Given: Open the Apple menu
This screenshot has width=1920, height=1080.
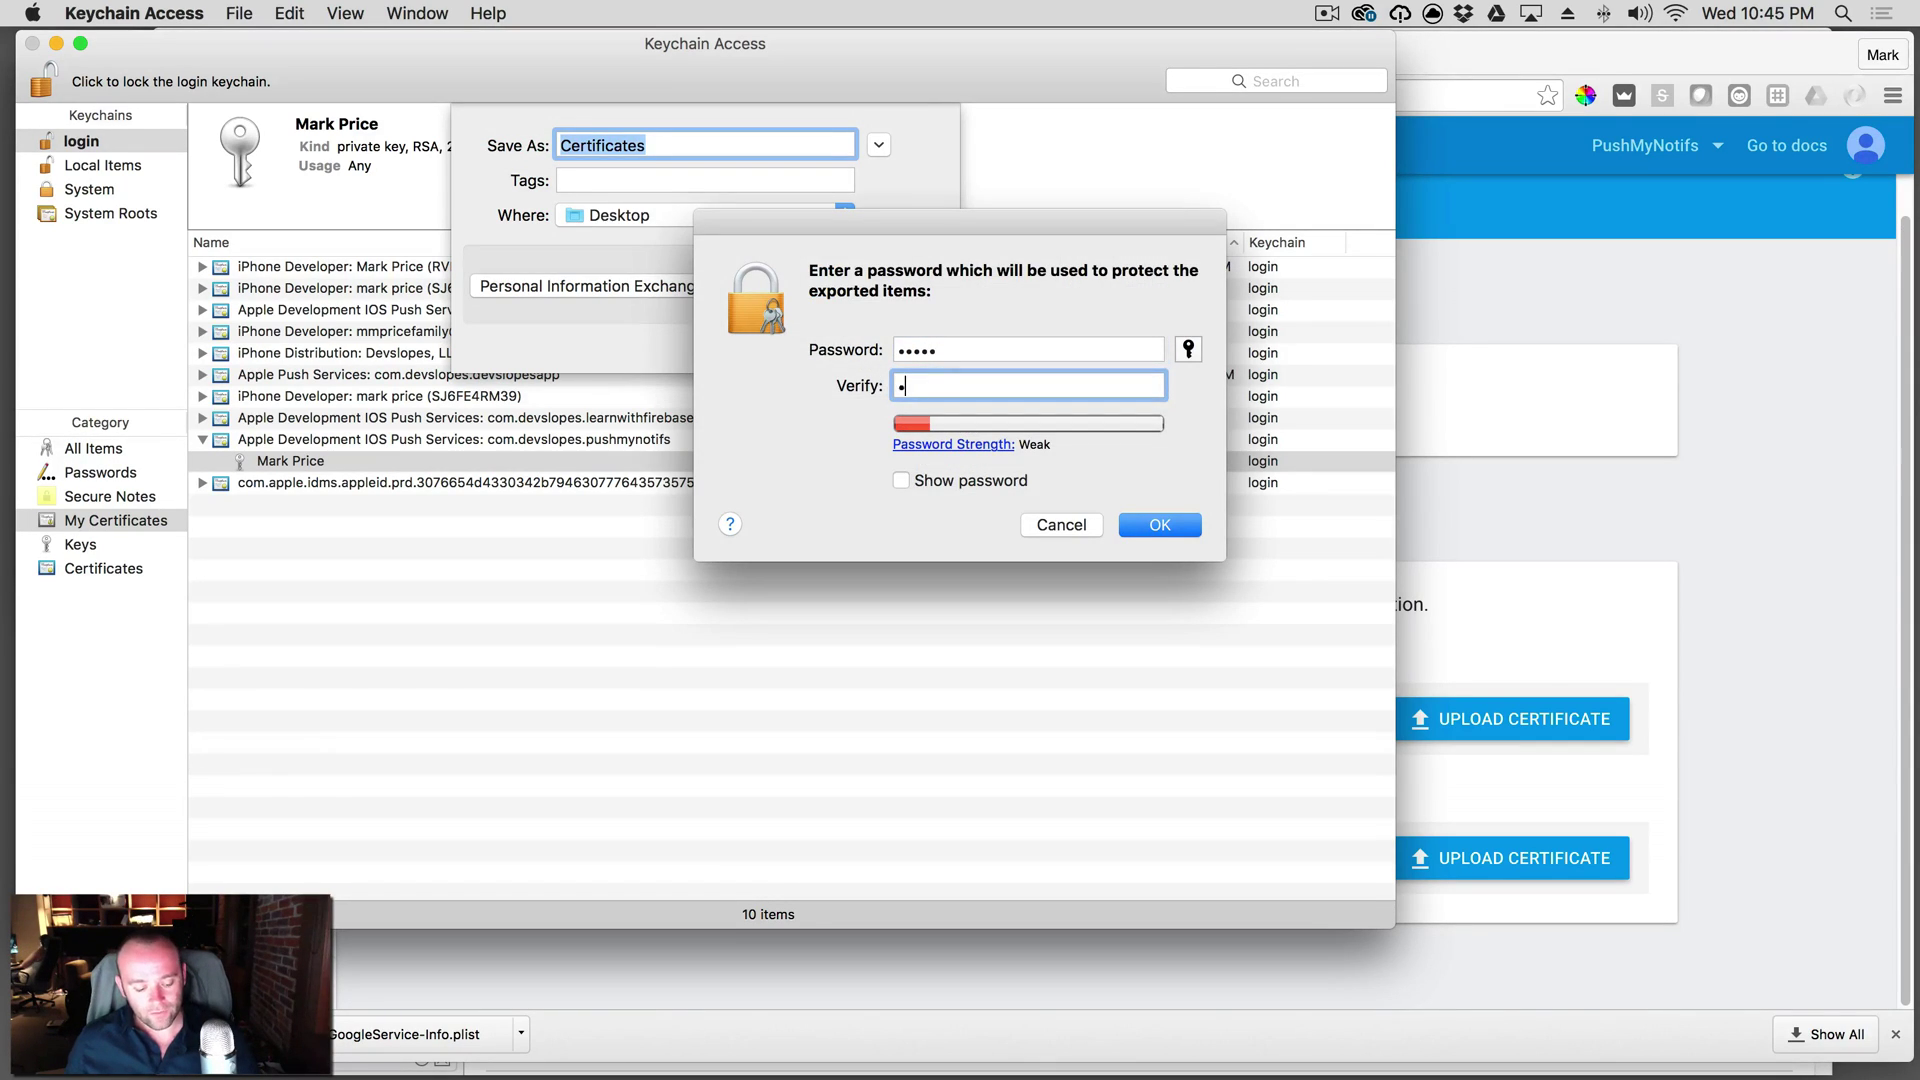Looking at the screenshot, I should [32, 13].
